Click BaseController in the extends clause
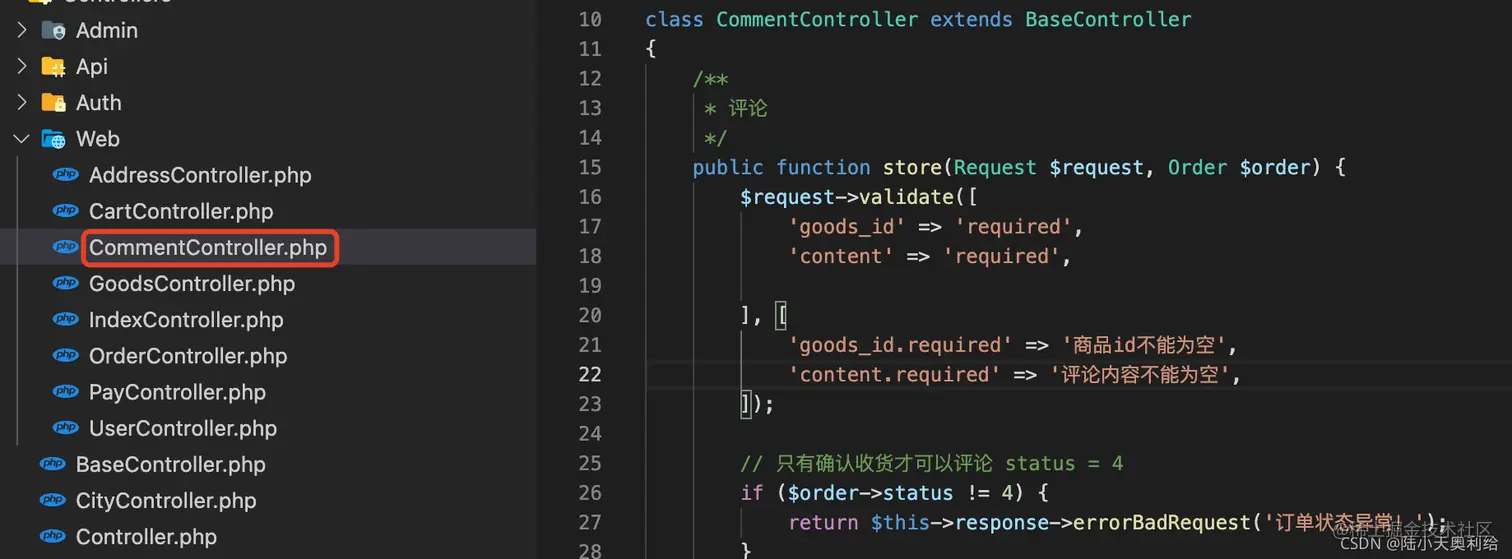Image resolution: width=1512 pixels, height=559 pixels. (1108, 19)
